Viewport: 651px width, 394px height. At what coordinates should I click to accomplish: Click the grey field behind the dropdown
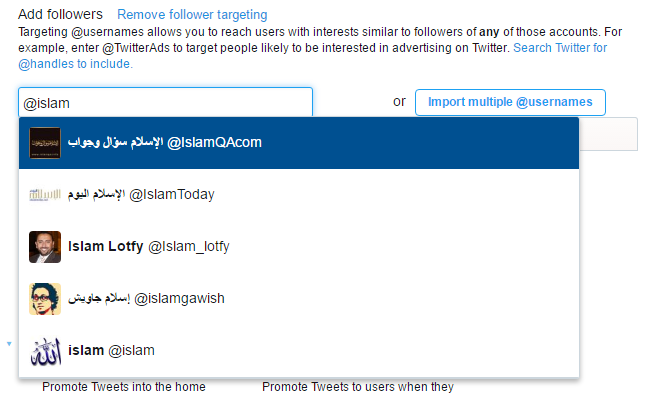click(x=608, y=134)
